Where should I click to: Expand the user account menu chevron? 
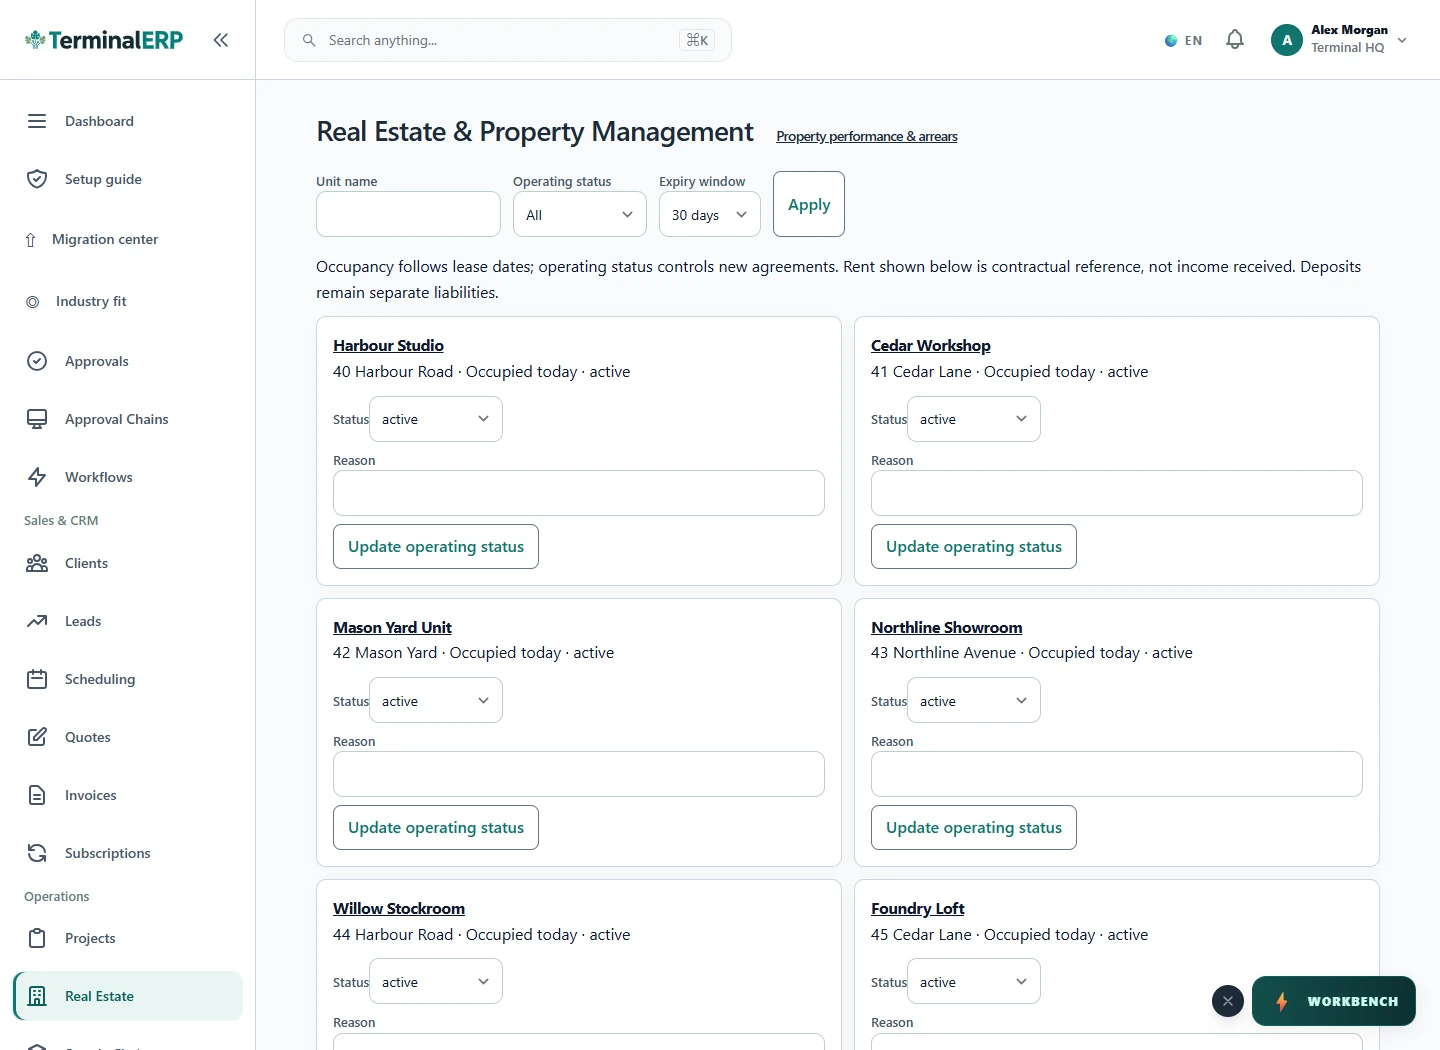click(x=1402, y=40)
